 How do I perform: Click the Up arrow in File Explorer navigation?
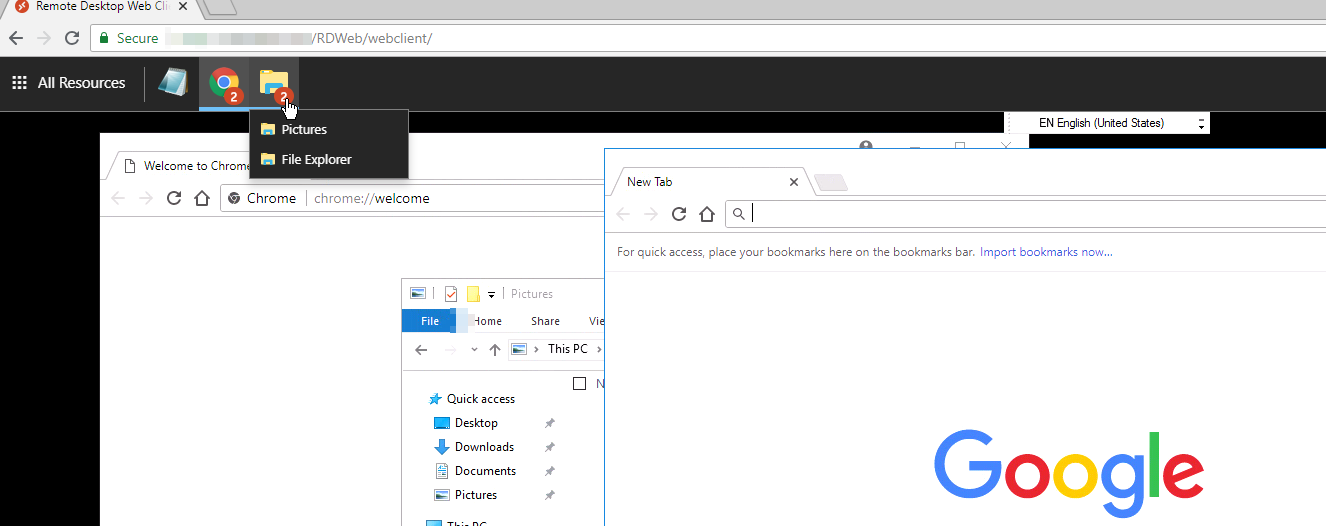tap(495, 349)
